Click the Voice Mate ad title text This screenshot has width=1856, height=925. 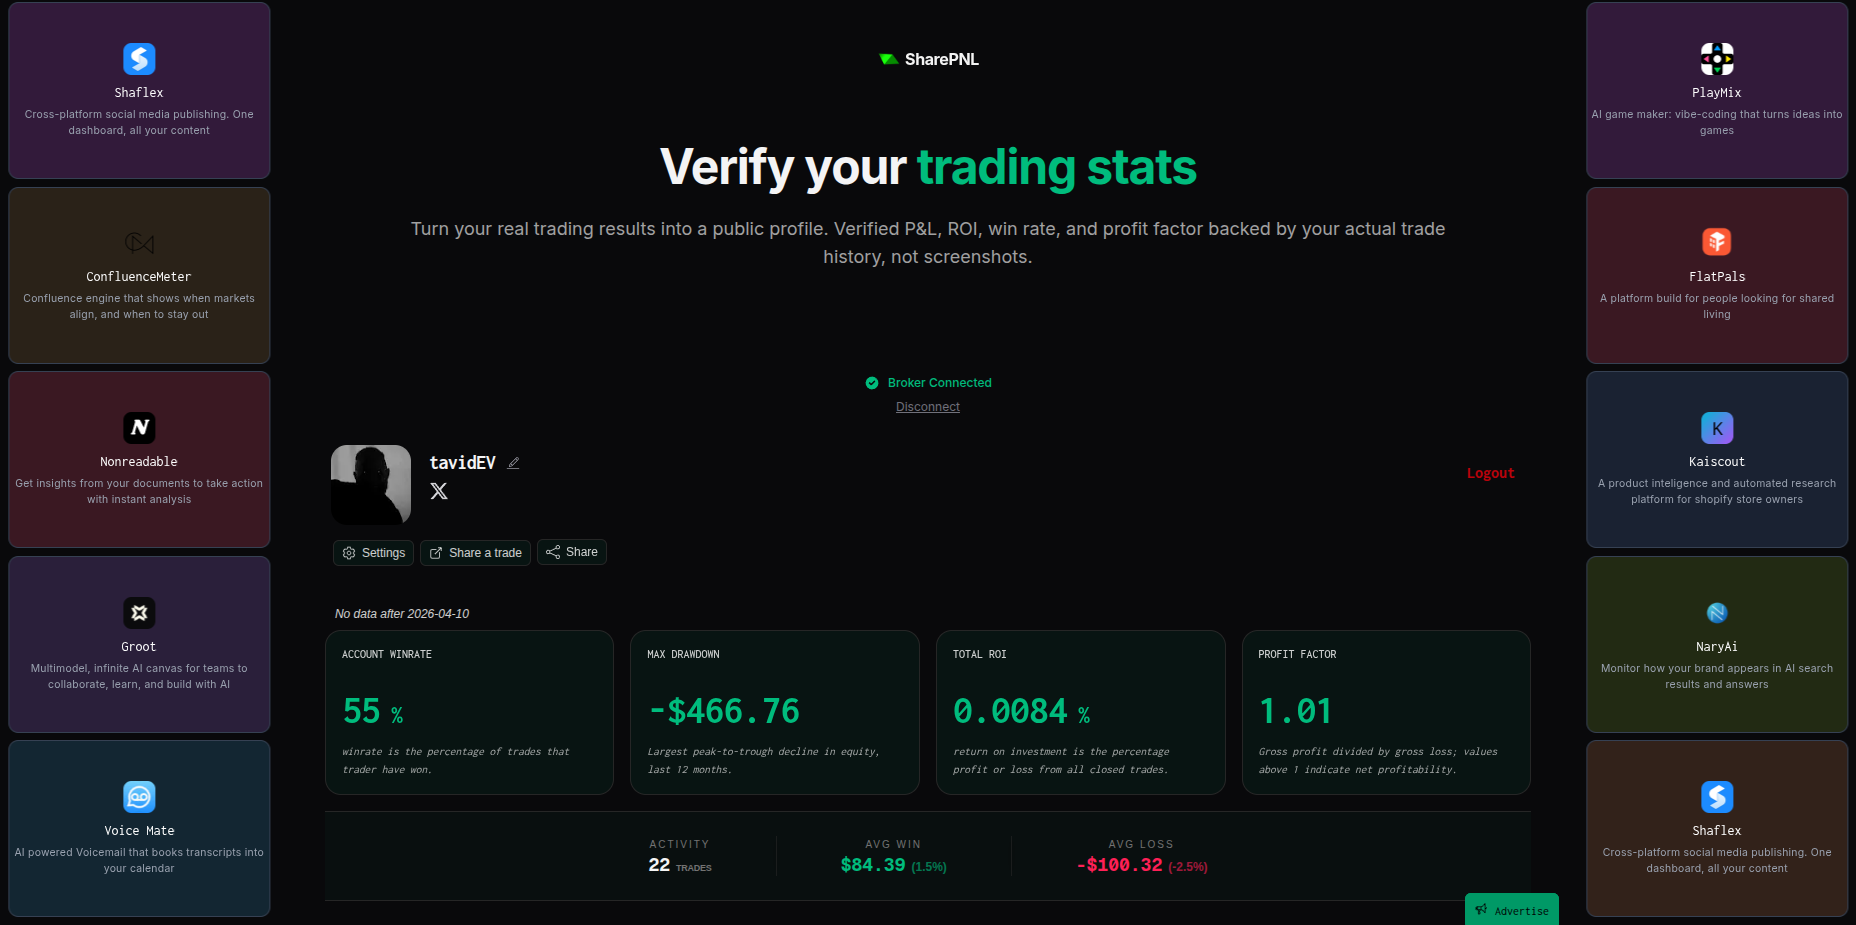click(x=139, y=831)
